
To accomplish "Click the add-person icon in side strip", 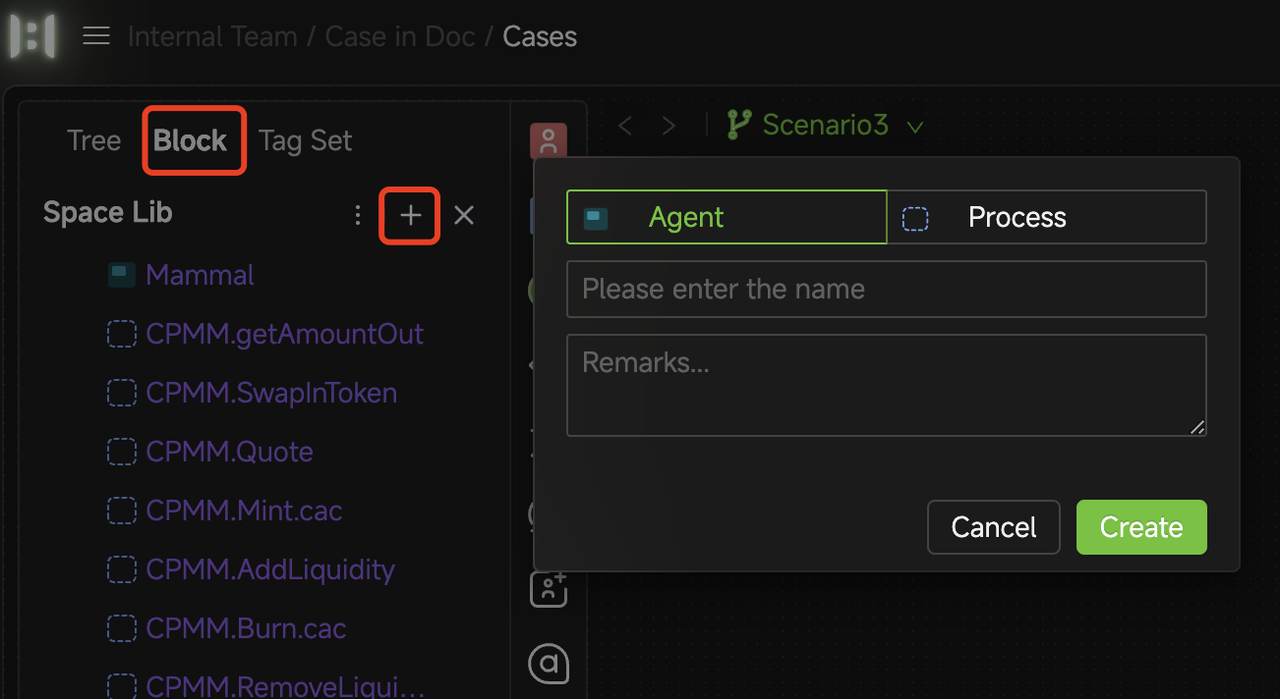I will (x=548, y=588).
